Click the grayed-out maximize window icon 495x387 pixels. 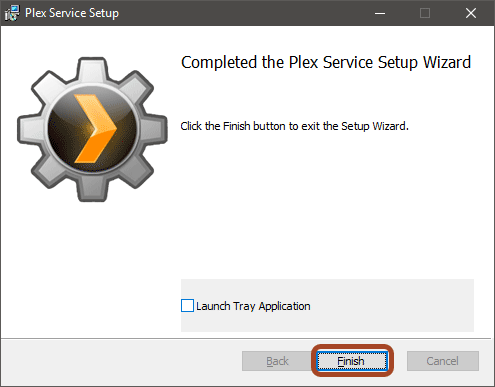(425, 13)
